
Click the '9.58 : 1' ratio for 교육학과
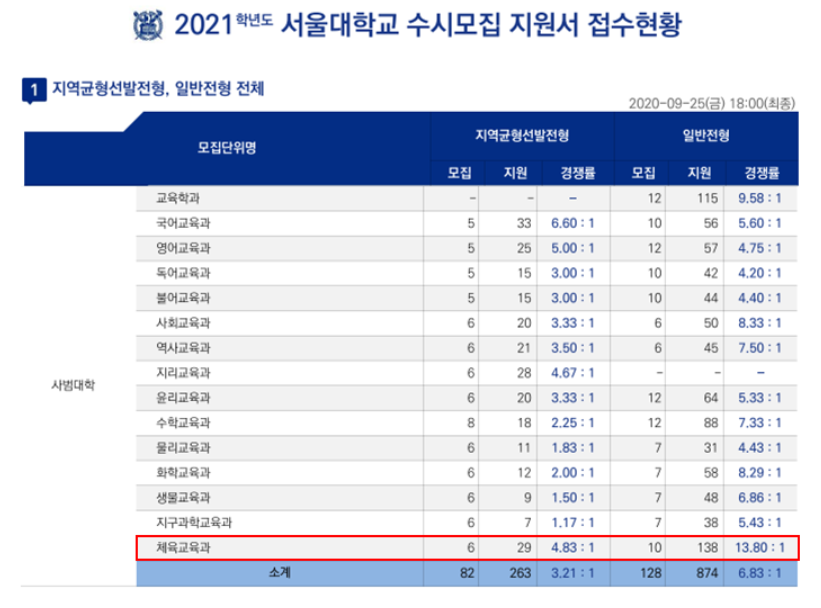[x=760, y=198]
